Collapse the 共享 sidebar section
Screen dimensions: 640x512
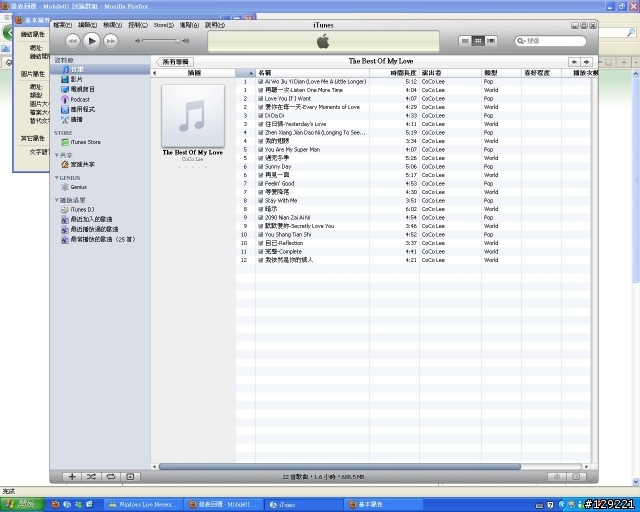pyautogui.click(x=57, y=155)
